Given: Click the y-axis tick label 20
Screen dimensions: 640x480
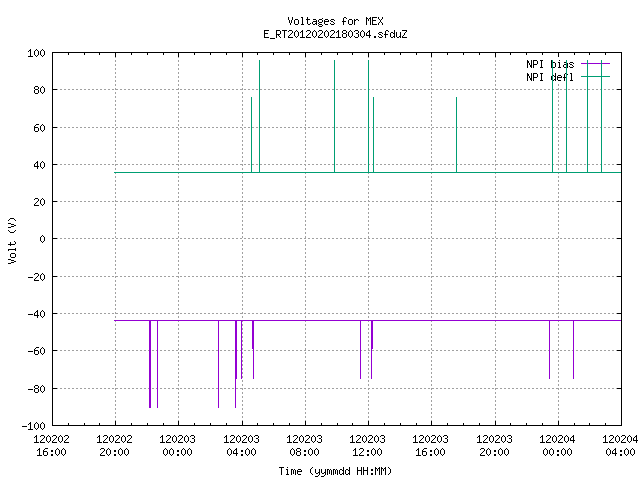Looking at the screenshot, I should (x=39, y=202).
